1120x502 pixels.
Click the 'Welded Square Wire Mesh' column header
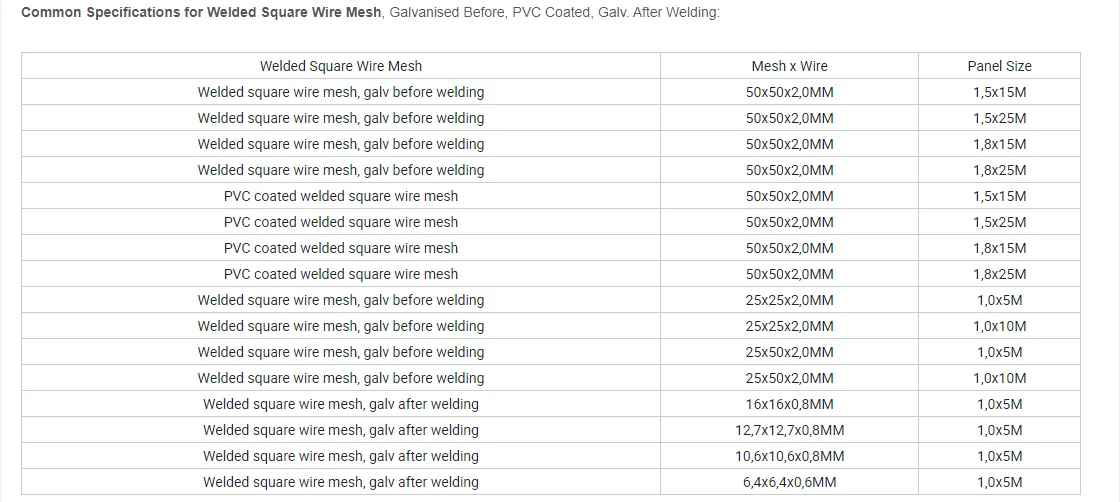[x=341, y=66]
